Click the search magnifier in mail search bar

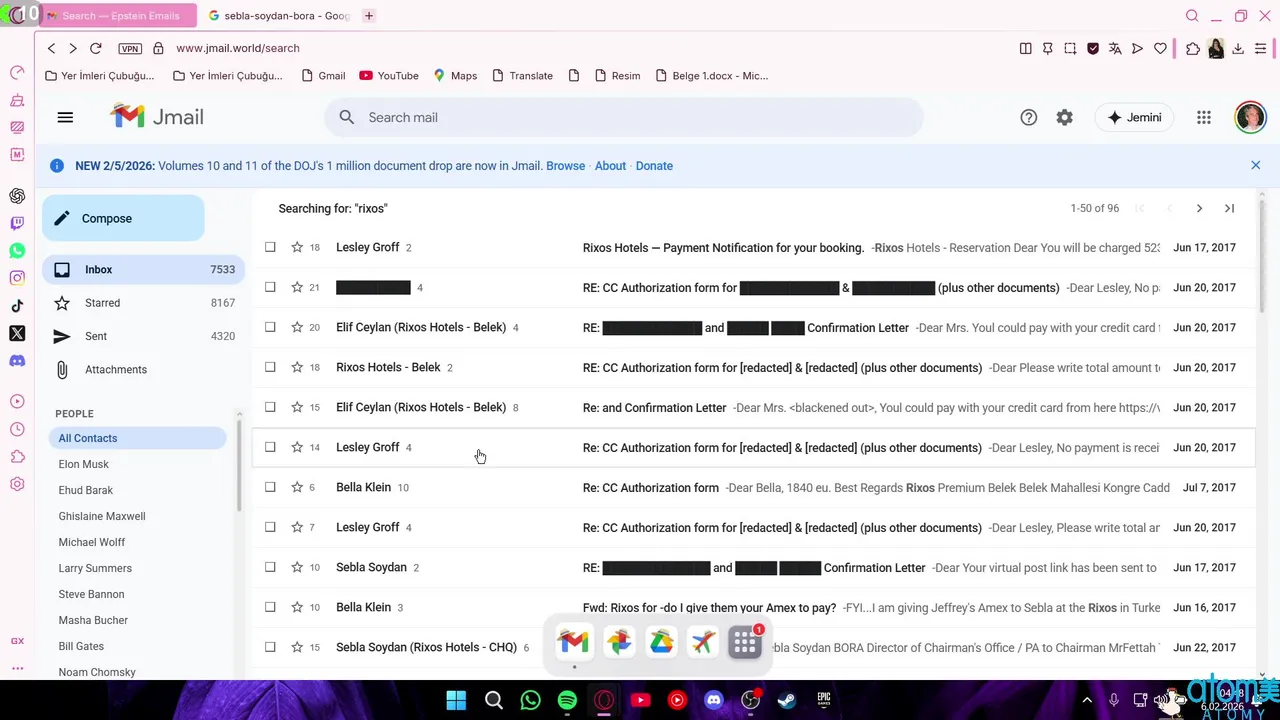[x=347, y=117]
